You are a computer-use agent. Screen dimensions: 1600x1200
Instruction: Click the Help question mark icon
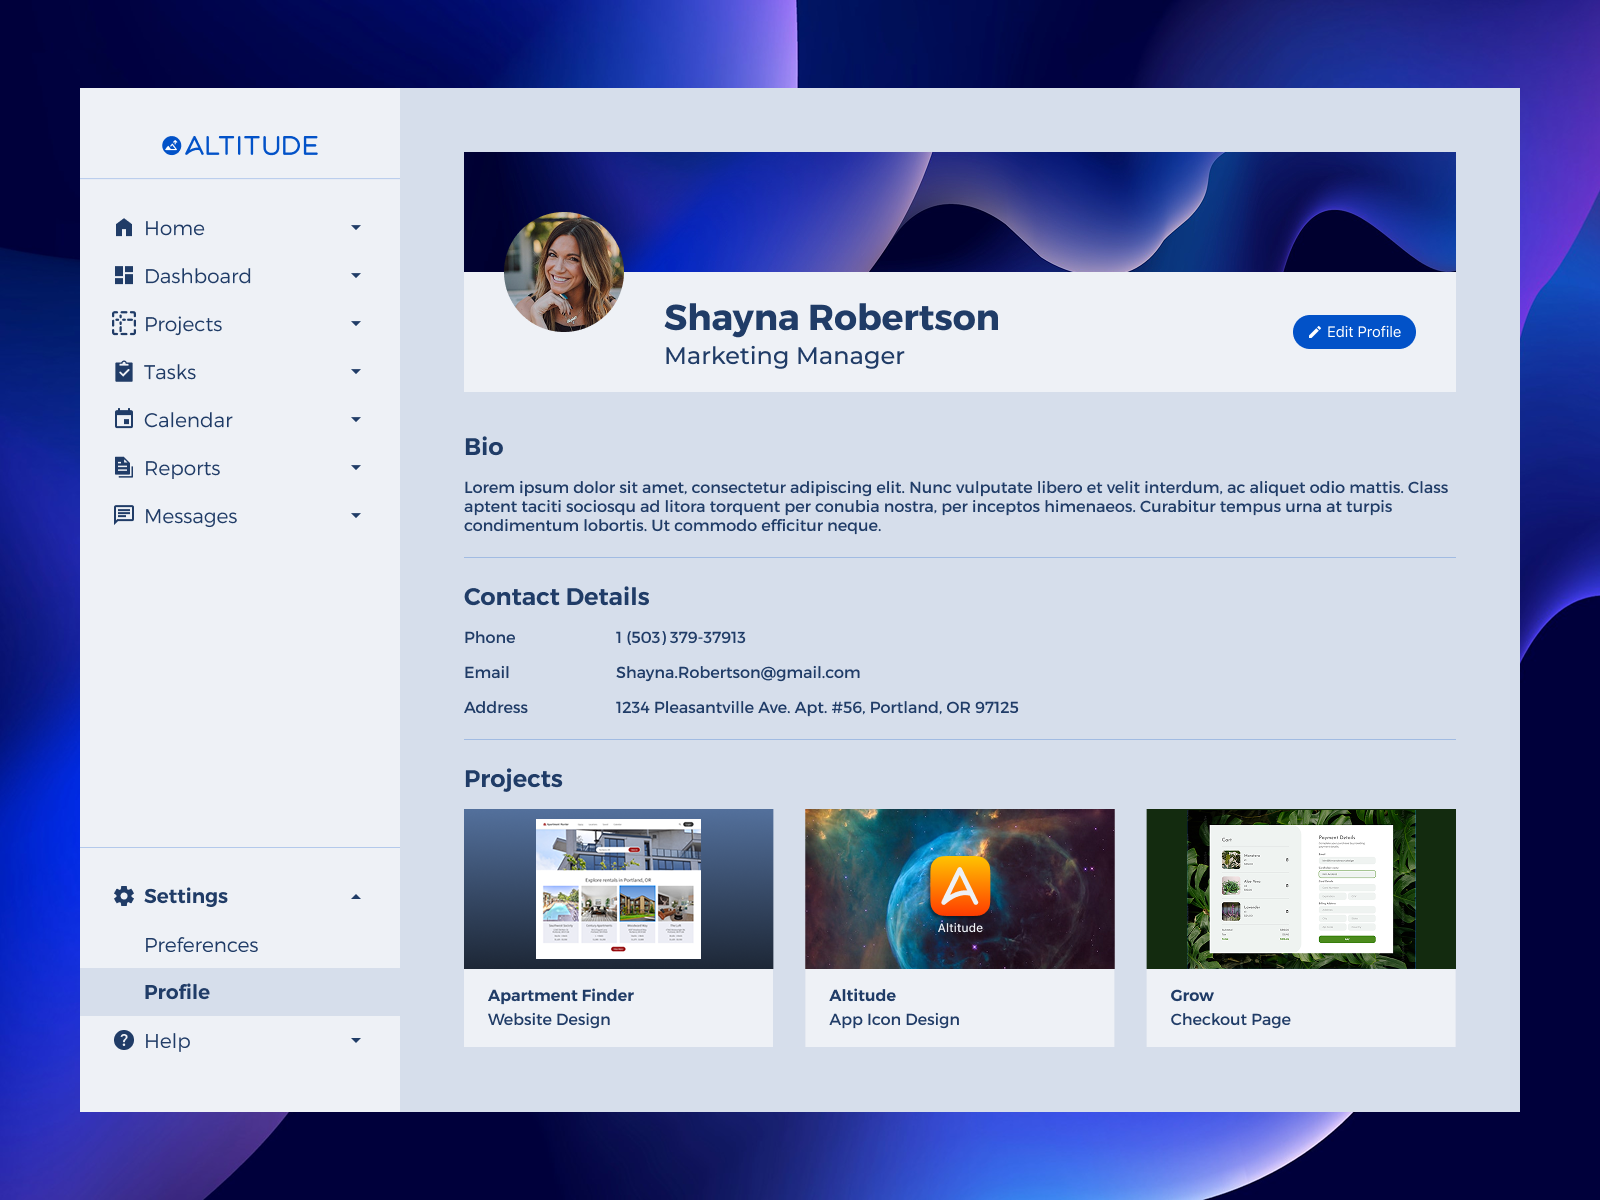[123, 1040]
